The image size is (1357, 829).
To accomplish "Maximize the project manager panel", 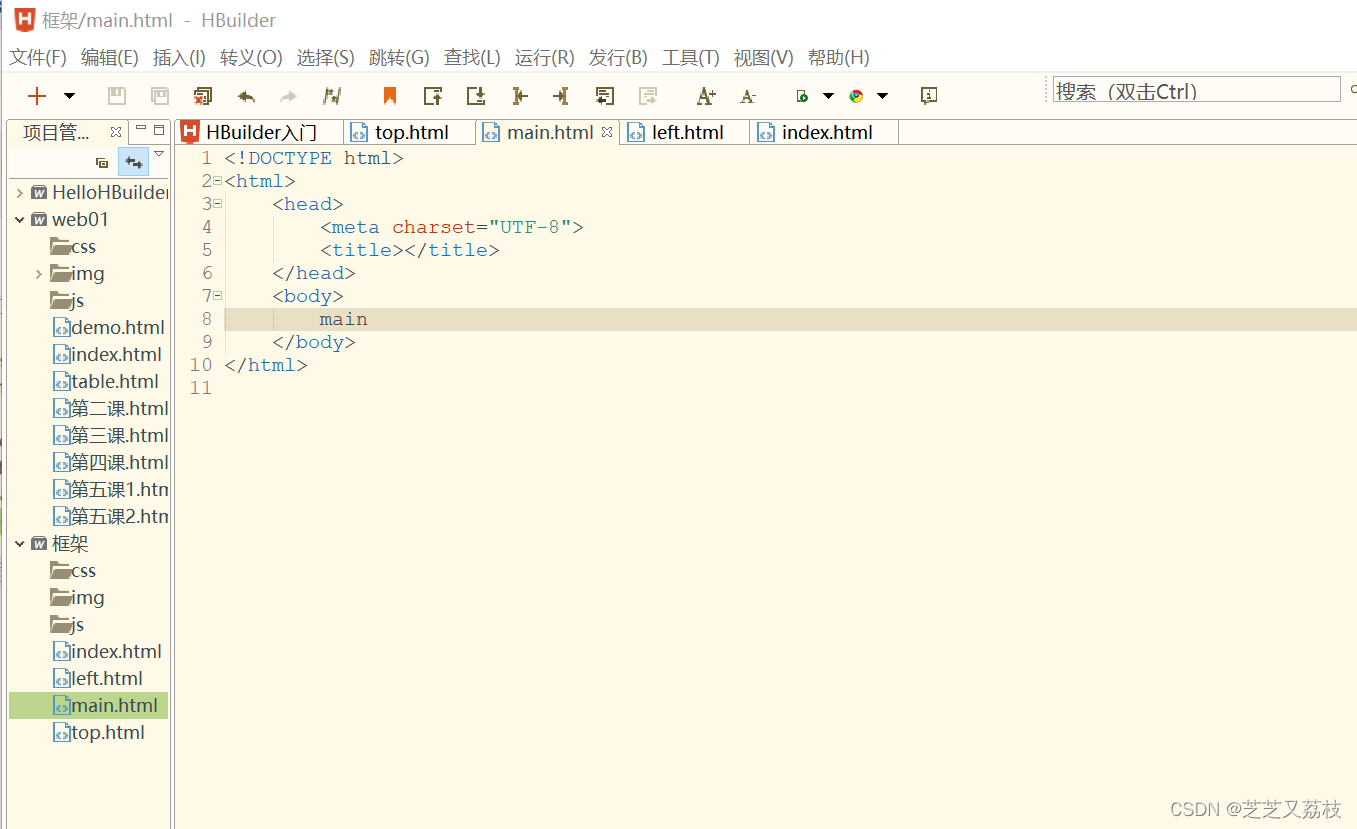I will point(159,129).
